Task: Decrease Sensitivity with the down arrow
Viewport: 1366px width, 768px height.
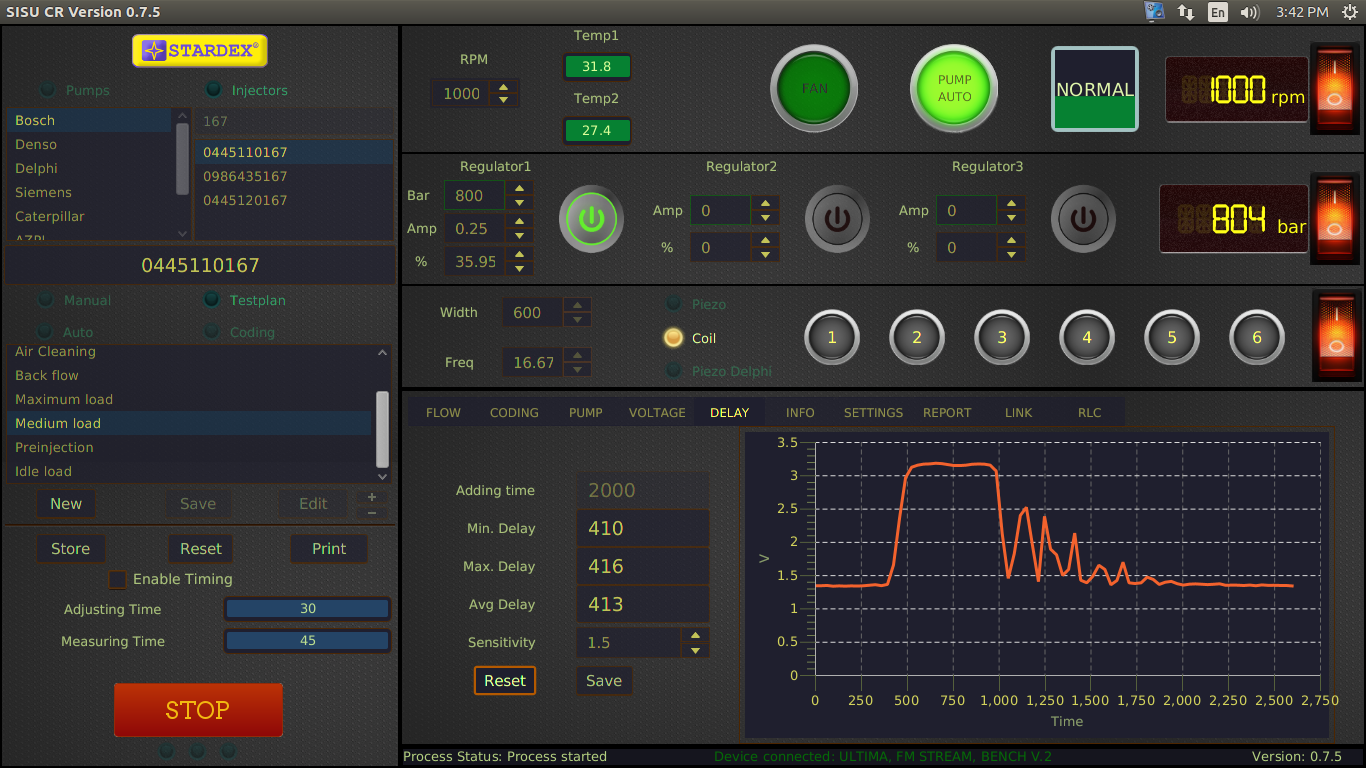Action: coord(696,650)
